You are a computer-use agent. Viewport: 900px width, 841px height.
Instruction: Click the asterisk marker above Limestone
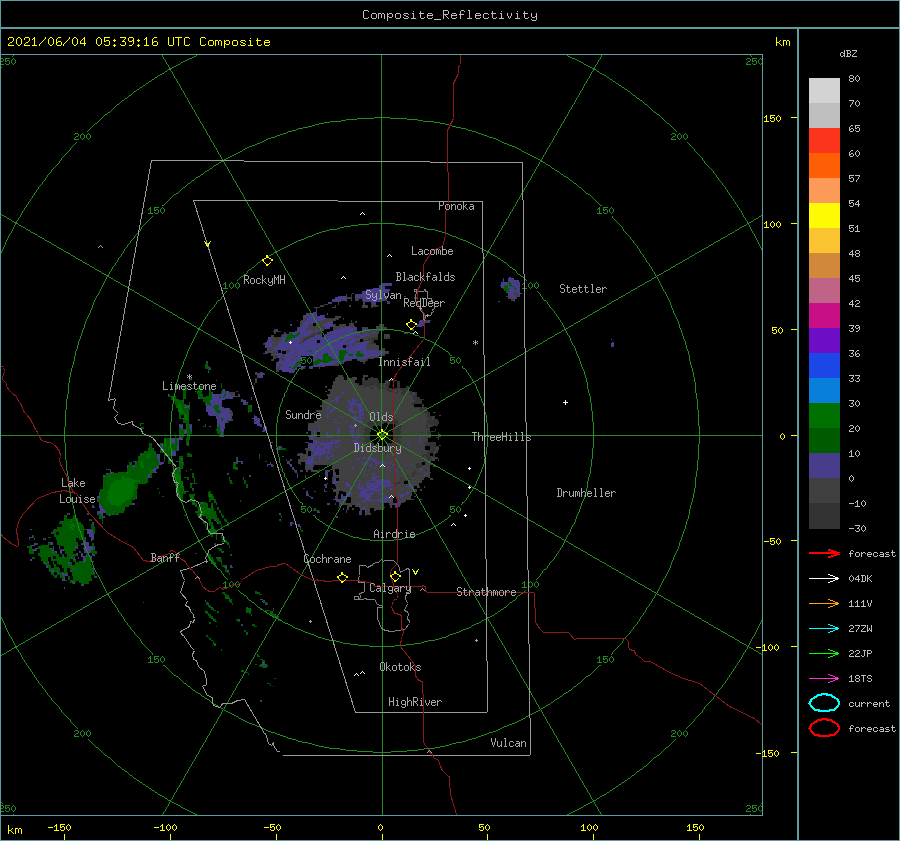coord(189,377)
